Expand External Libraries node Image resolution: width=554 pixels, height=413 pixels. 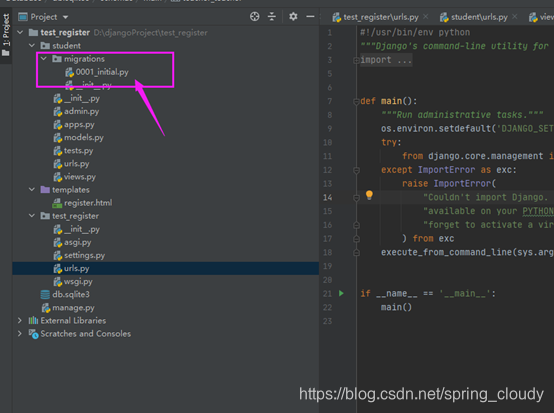pos(20,320)
